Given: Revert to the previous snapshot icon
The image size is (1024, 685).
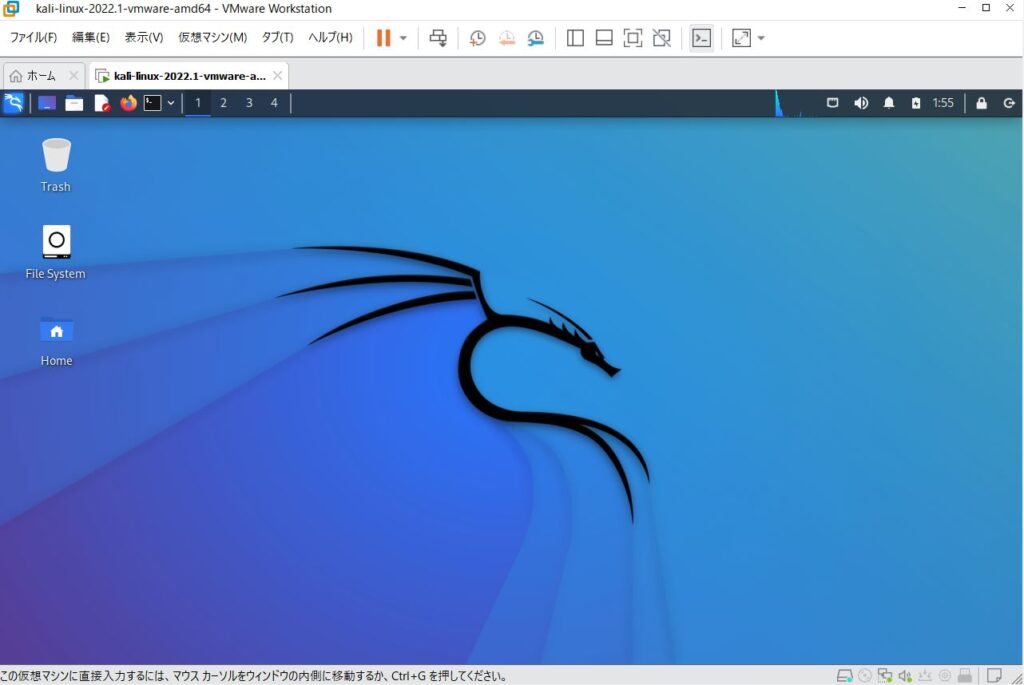Looking at the screenshot, I should pos(507,38).
